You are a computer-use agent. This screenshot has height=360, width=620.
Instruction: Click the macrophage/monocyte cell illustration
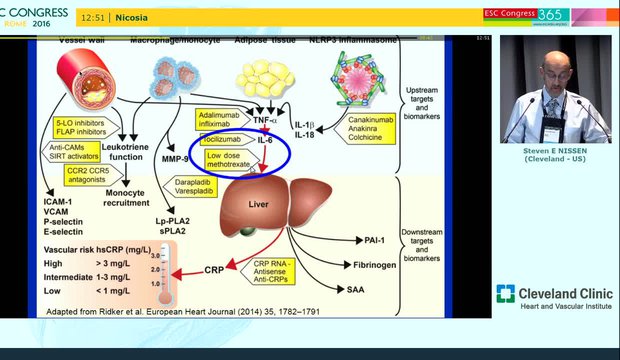175,77
